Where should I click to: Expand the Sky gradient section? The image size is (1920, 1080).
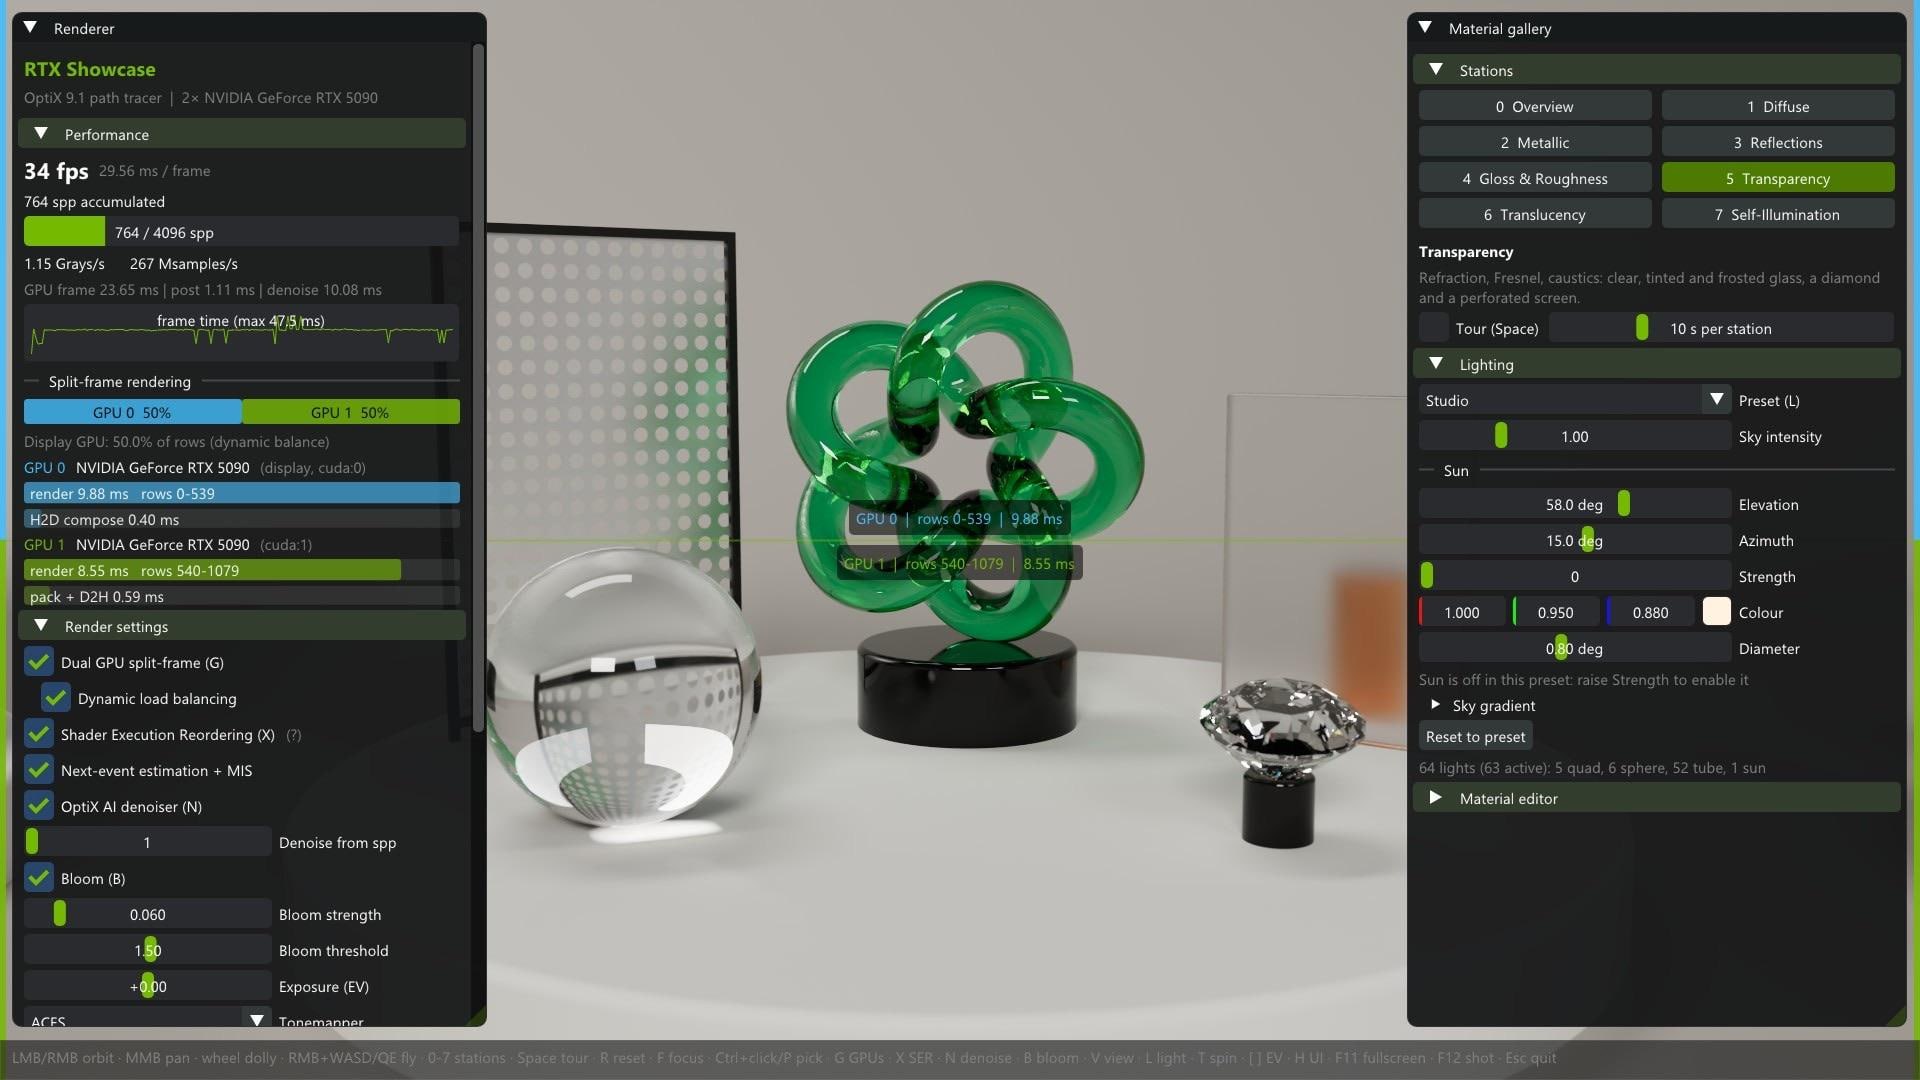point(1436,705)
